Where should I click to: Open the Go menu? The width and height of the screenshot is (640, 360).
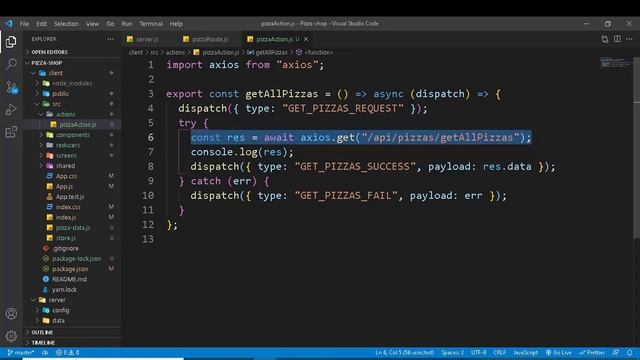(x=110, y=24)
